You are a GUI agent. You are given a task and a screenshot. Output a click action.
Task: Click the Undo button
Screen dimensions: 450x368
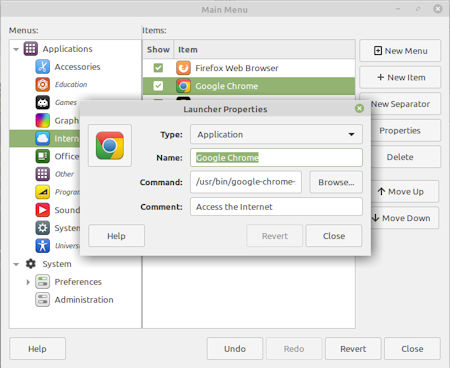click(235, 349)
